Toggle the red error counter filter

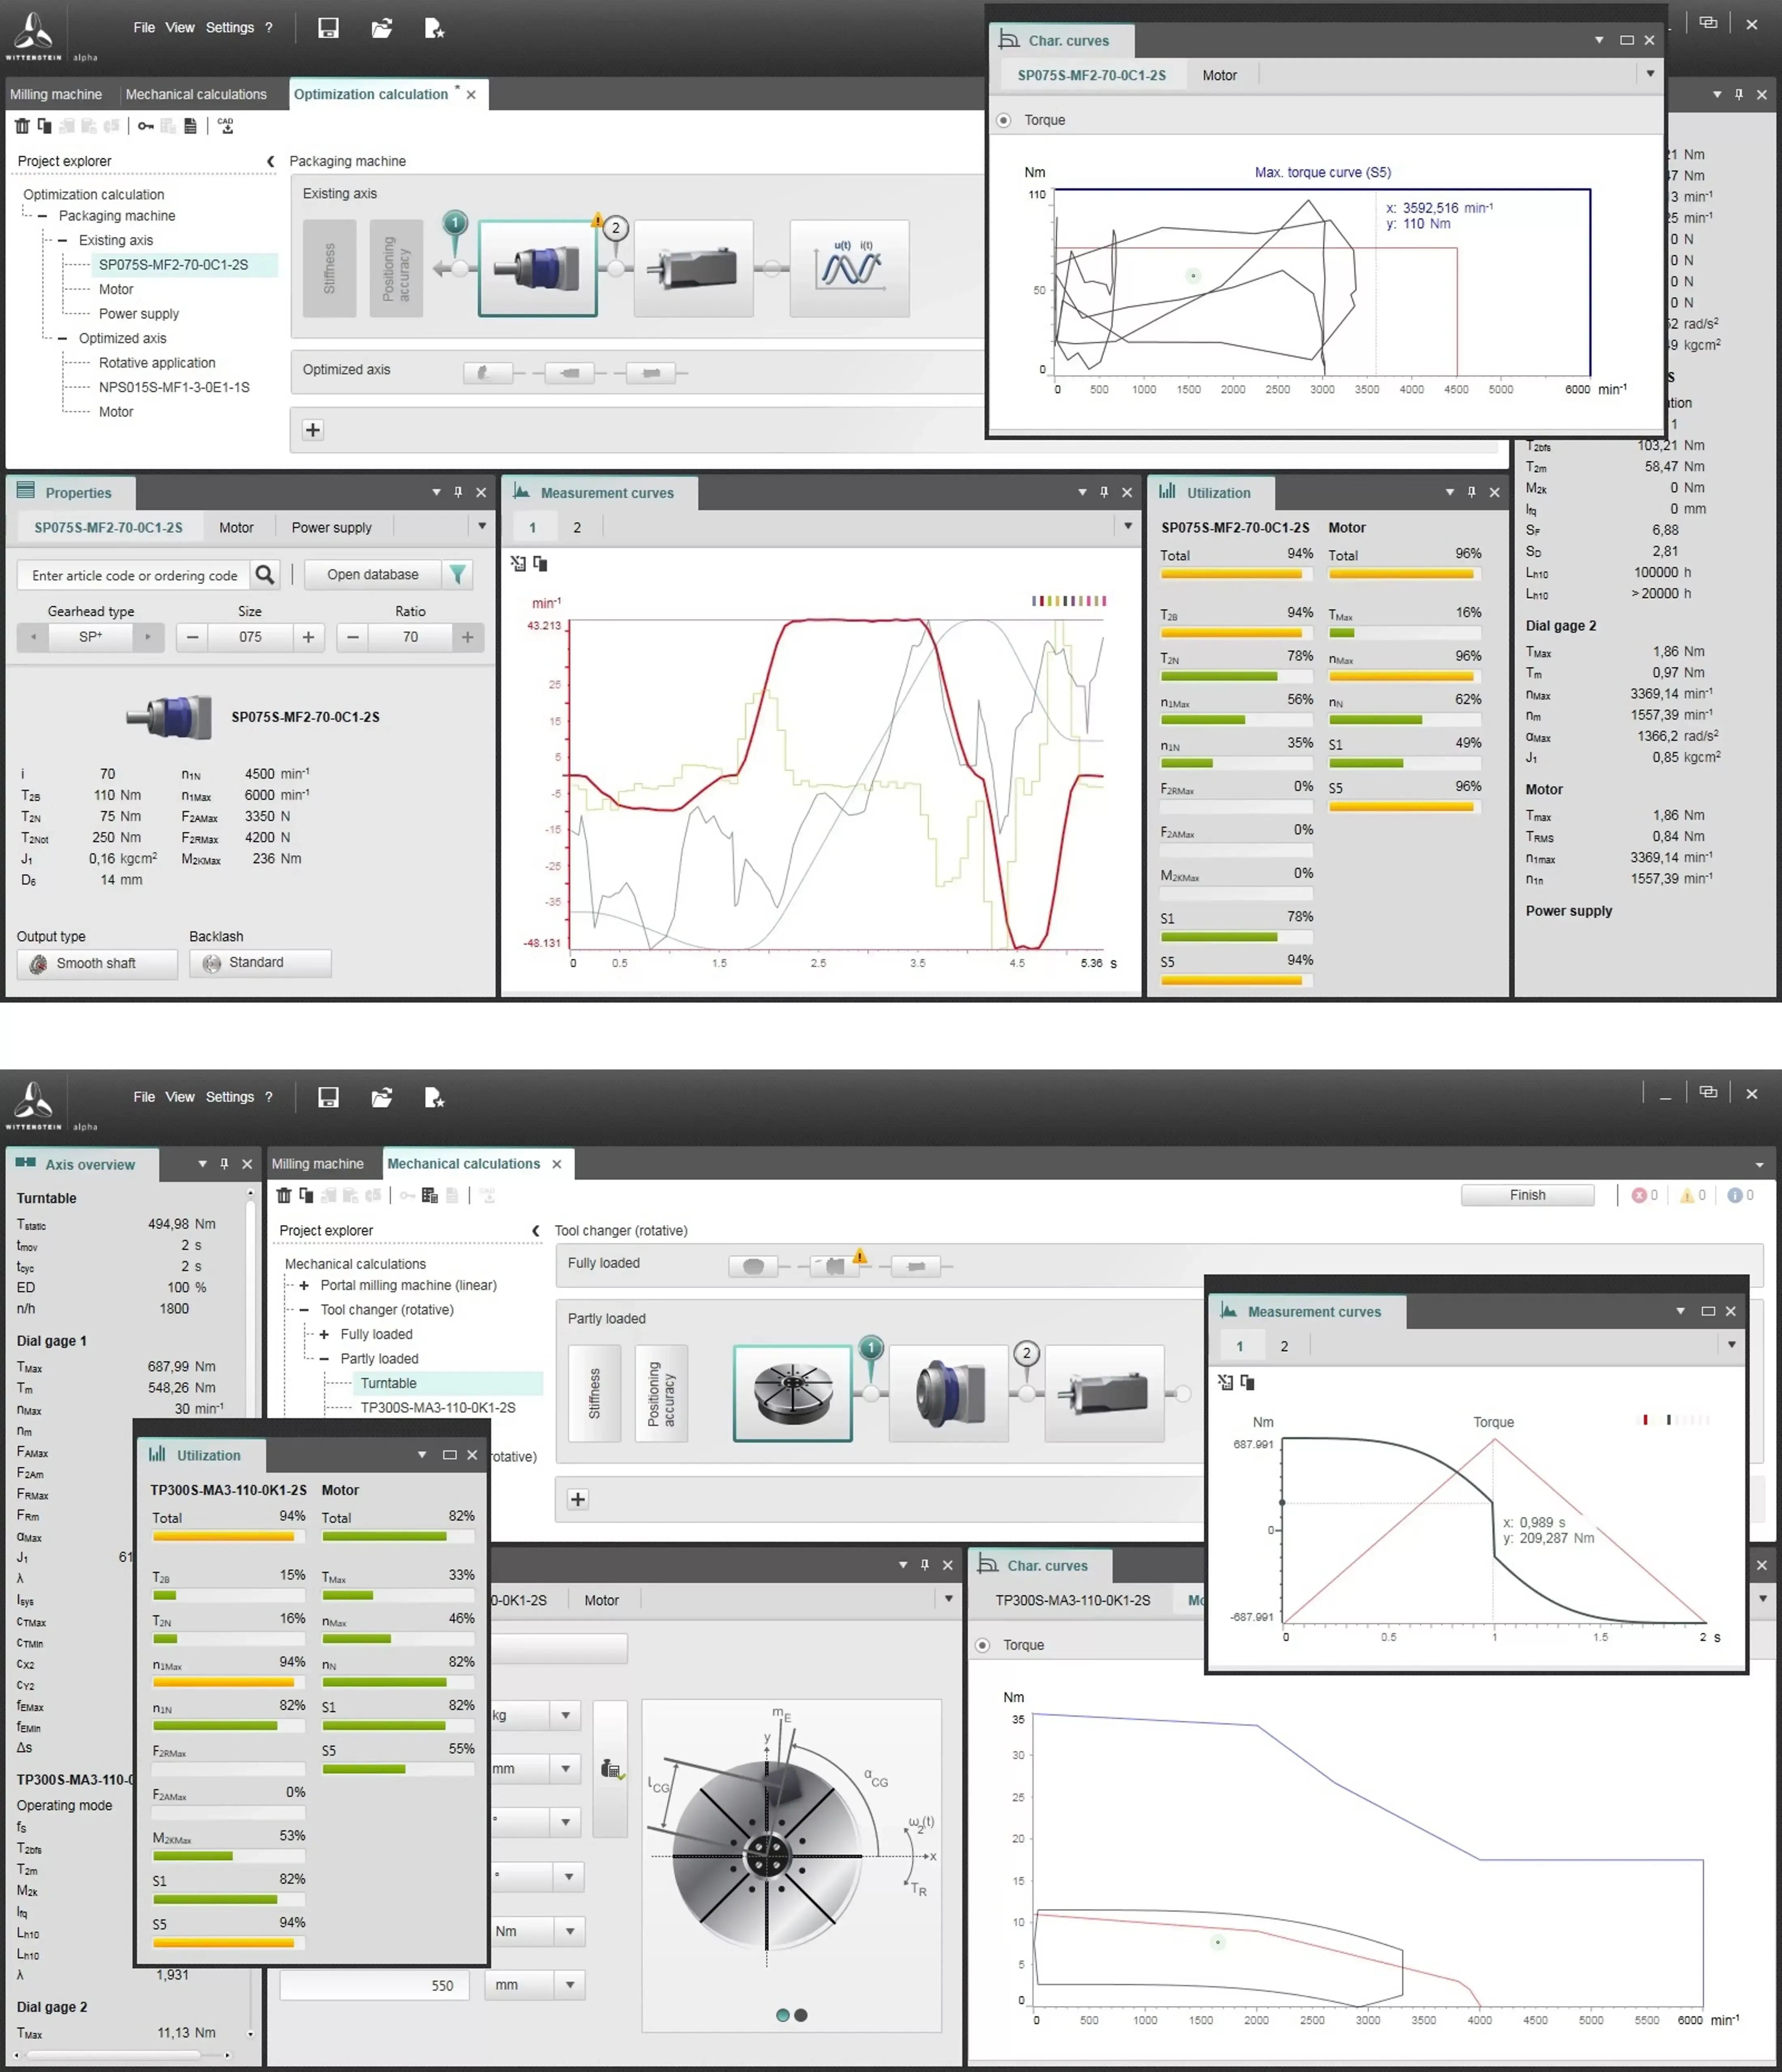[x=1645, y=1195]
